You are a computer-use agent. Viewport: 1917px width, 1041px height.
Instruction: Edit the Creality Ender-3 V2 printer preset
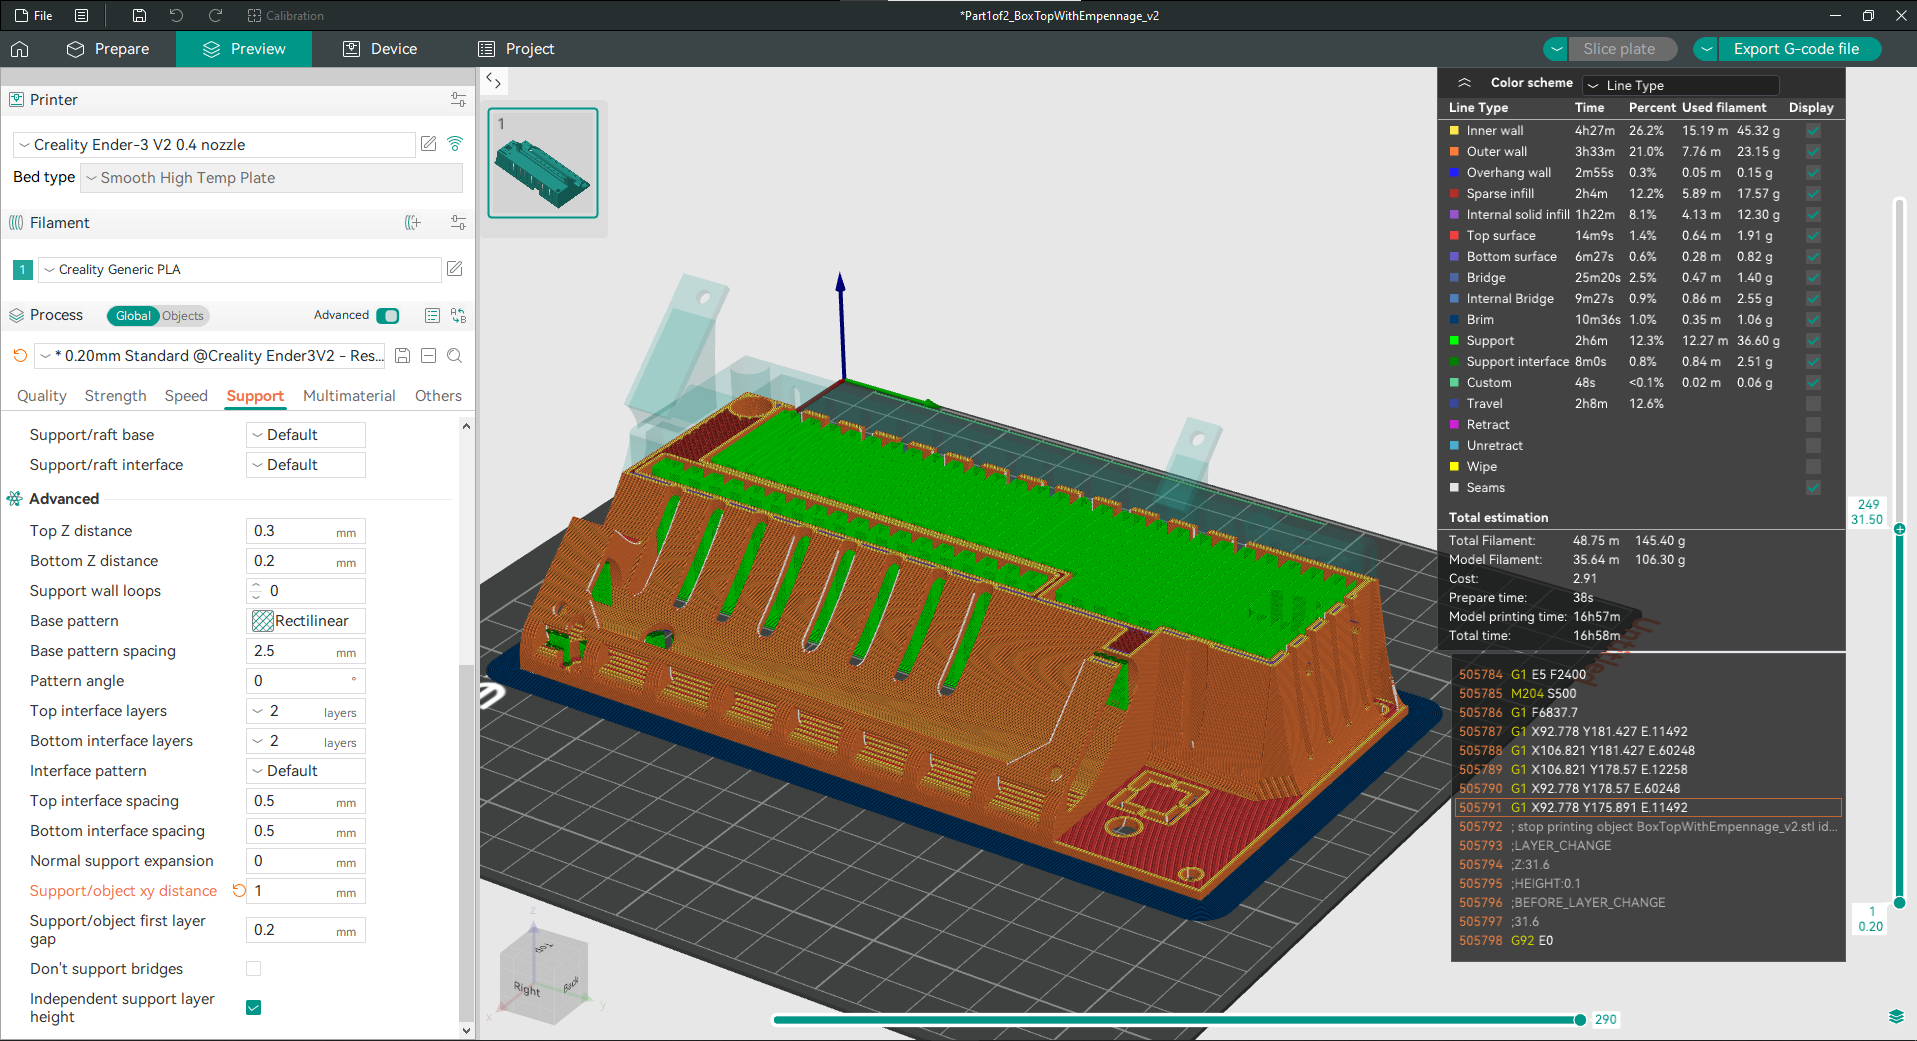point(429,144)
